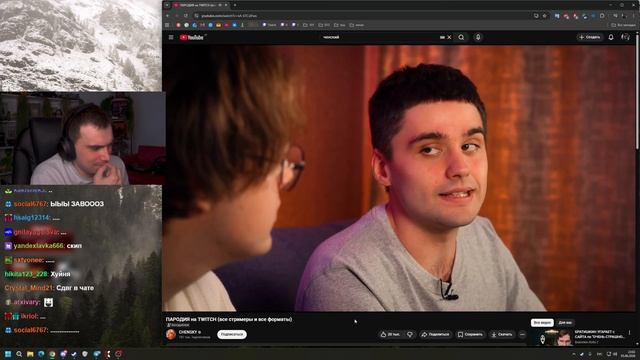Run search with the magnifier button
This screenshot has width=640, height=360.
click(x=461, y=37)
